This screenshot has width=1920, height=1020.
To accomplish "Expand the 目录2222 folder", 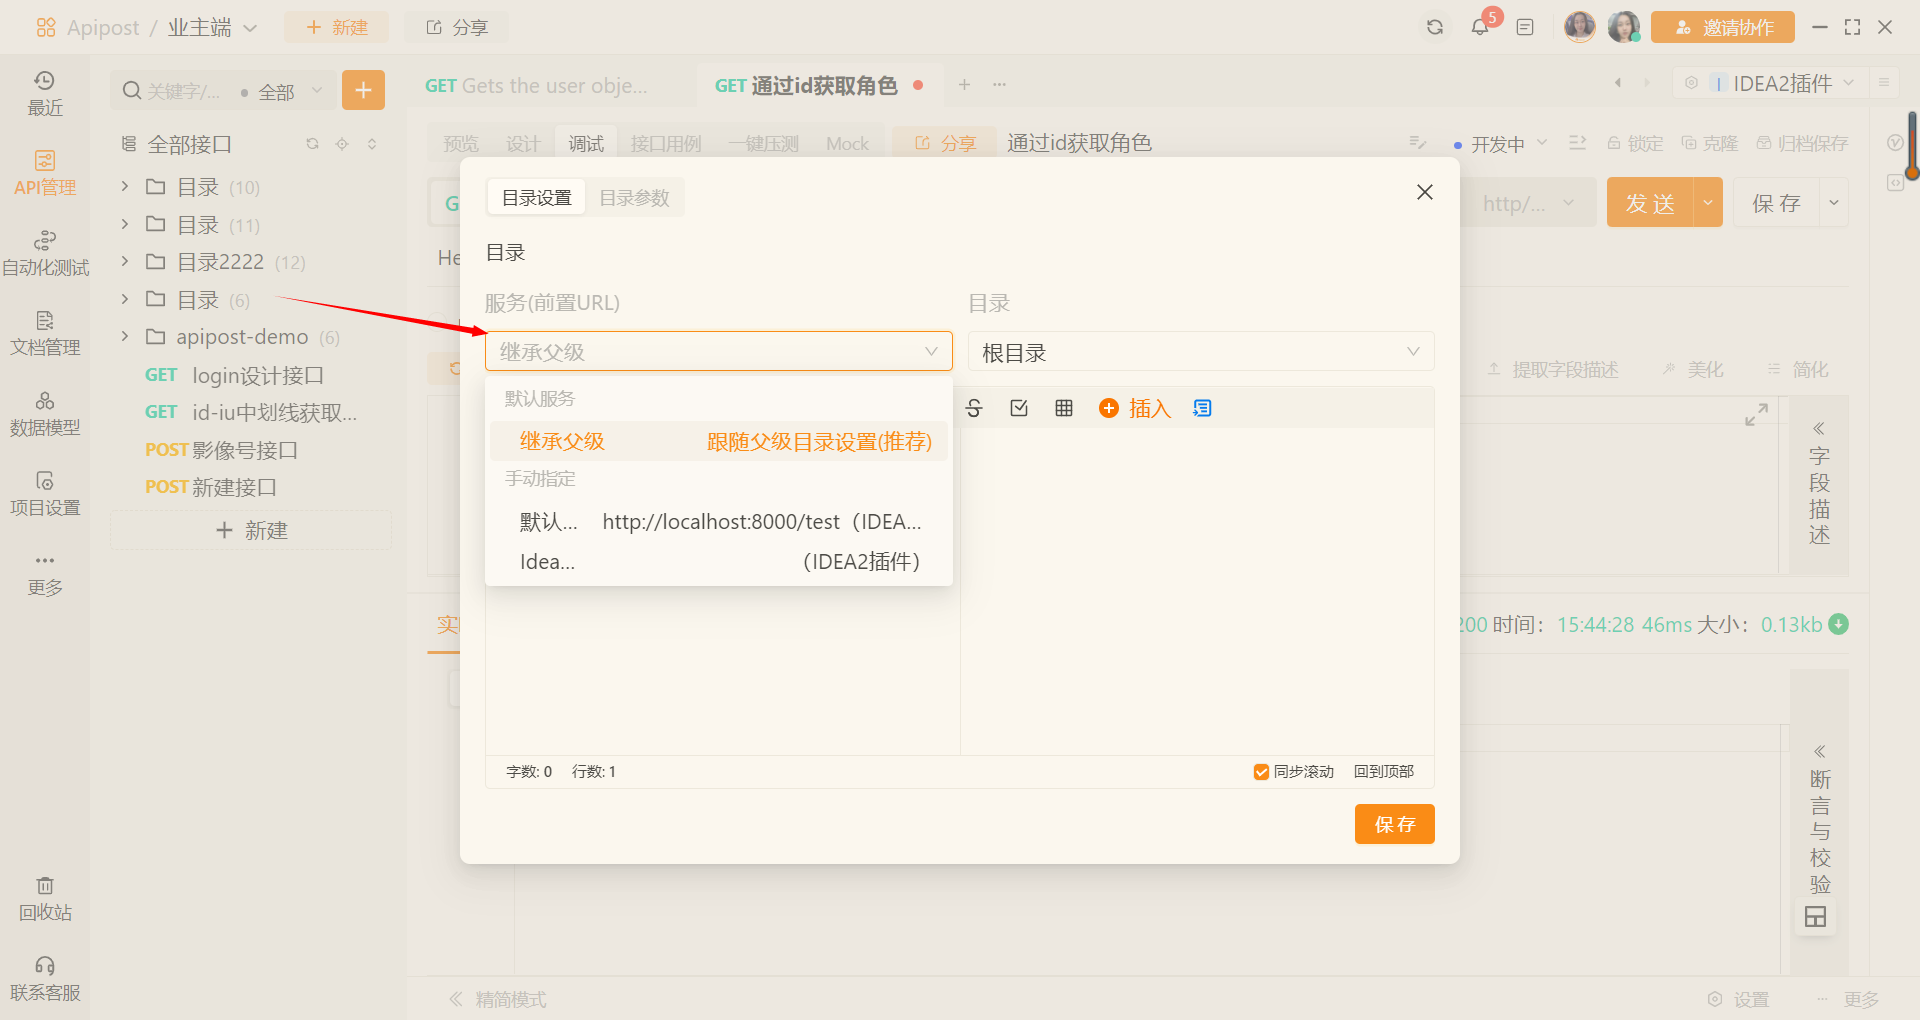I will pos(125,261).
